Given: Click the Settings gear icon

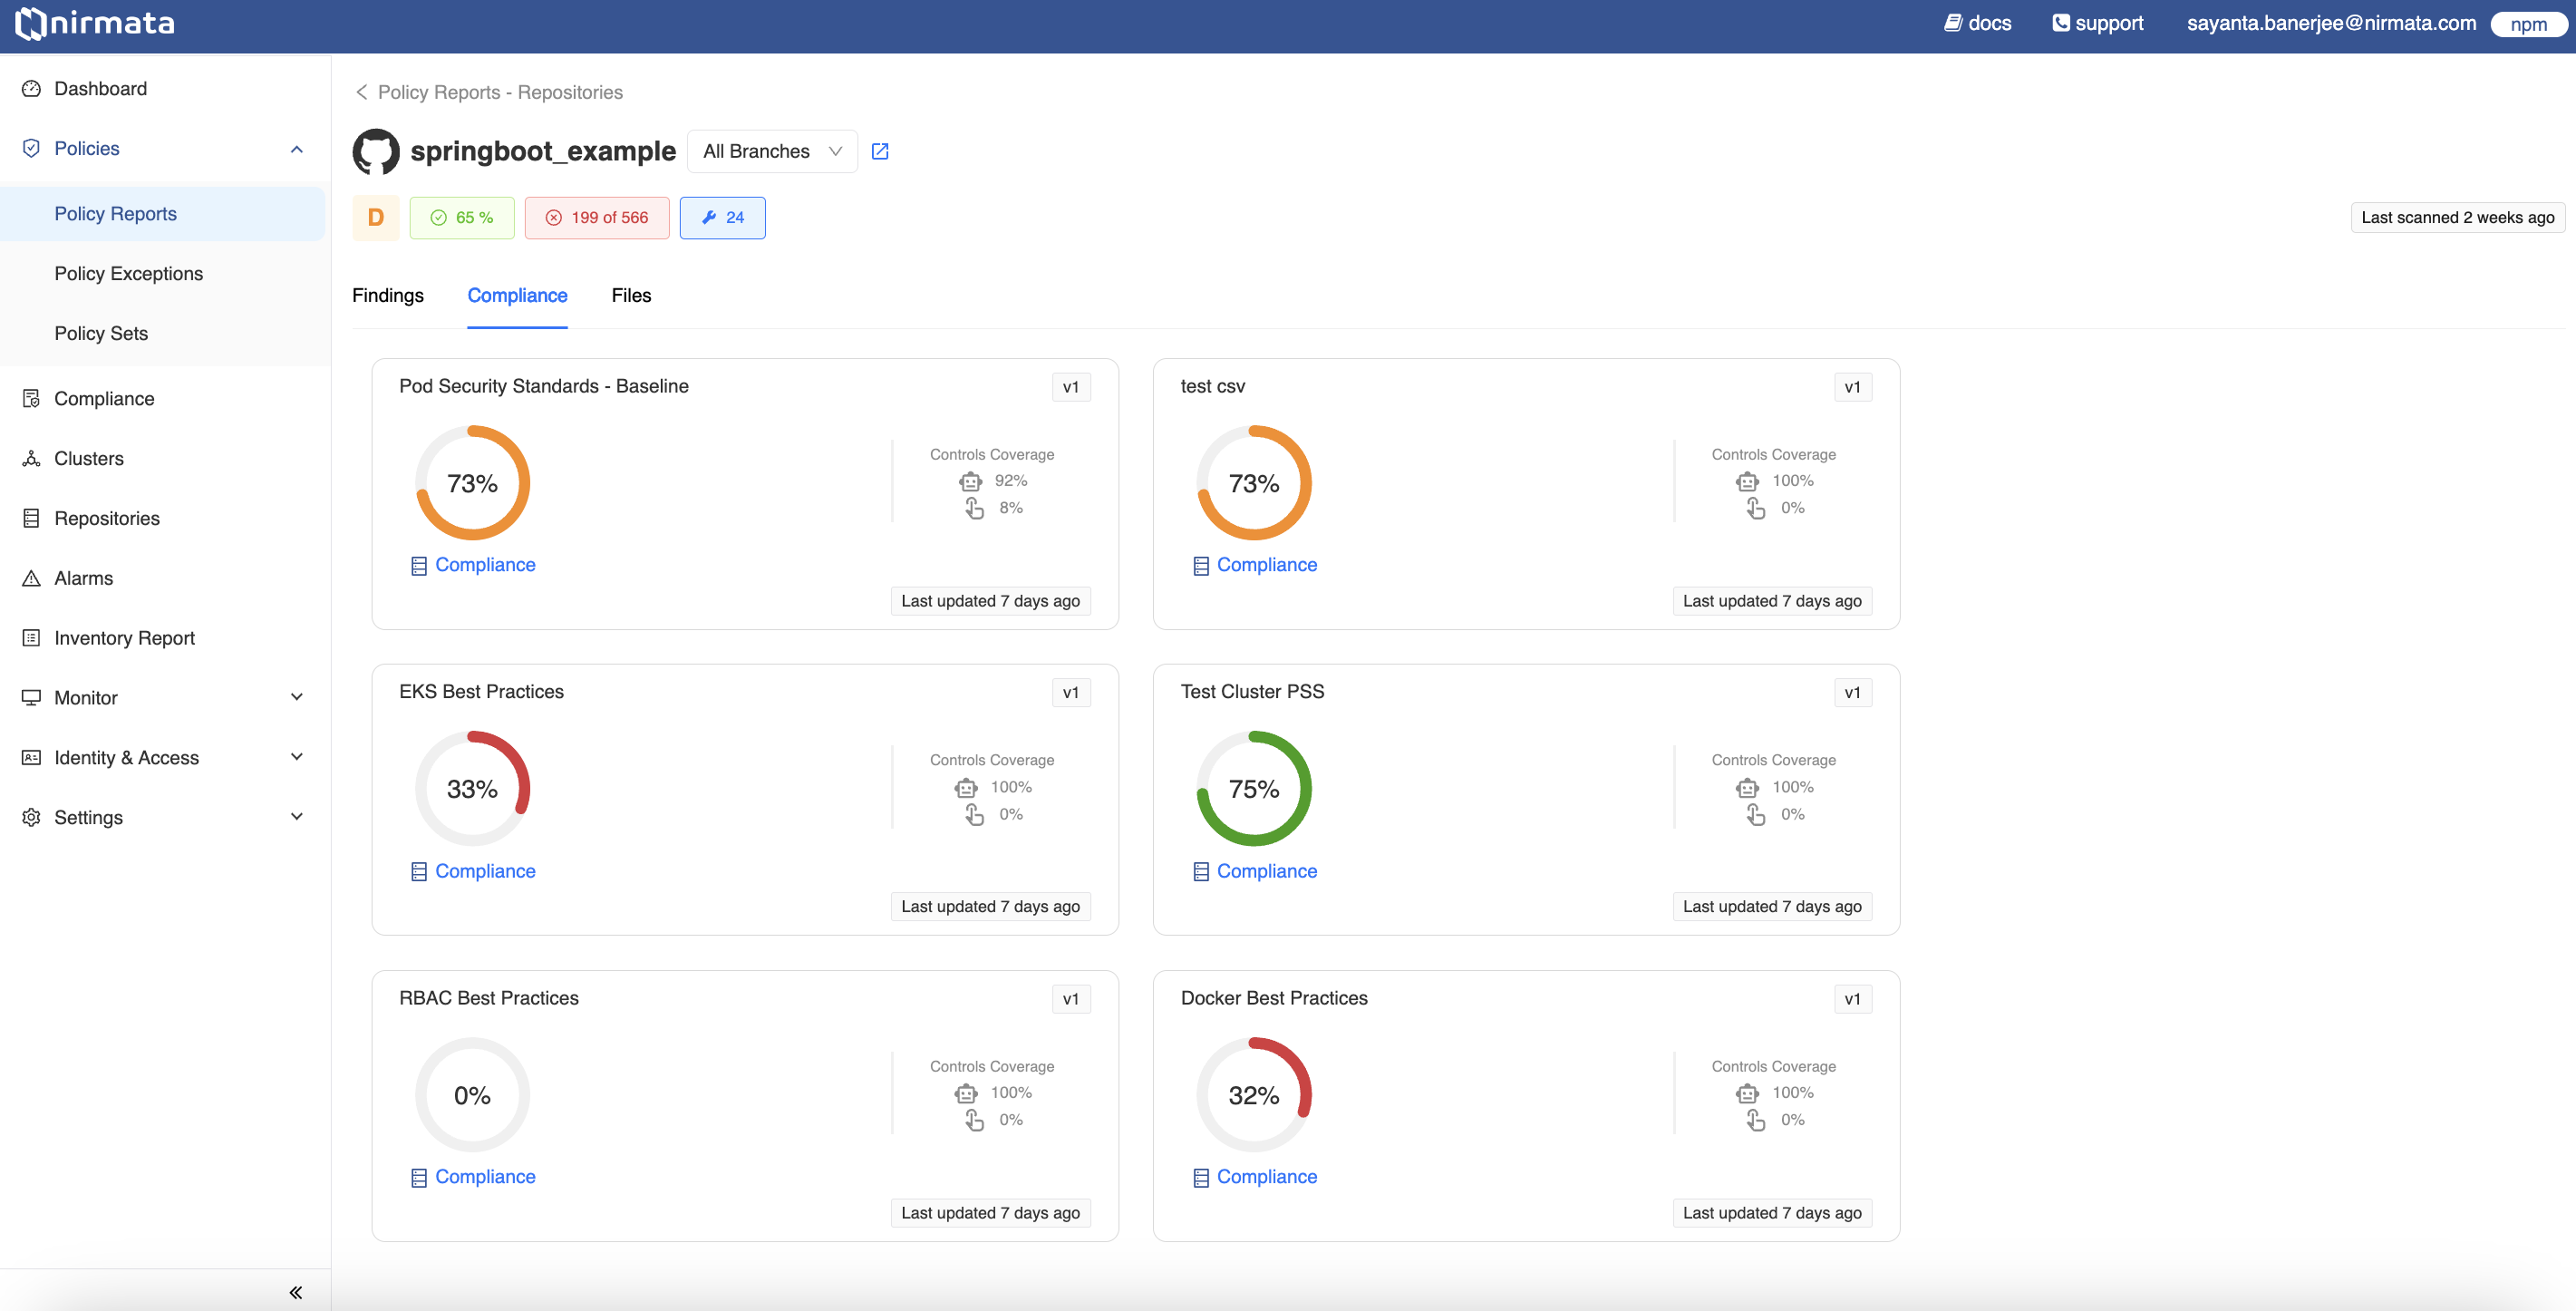Looking at the screenshot, I should click(x=31, y=818).
